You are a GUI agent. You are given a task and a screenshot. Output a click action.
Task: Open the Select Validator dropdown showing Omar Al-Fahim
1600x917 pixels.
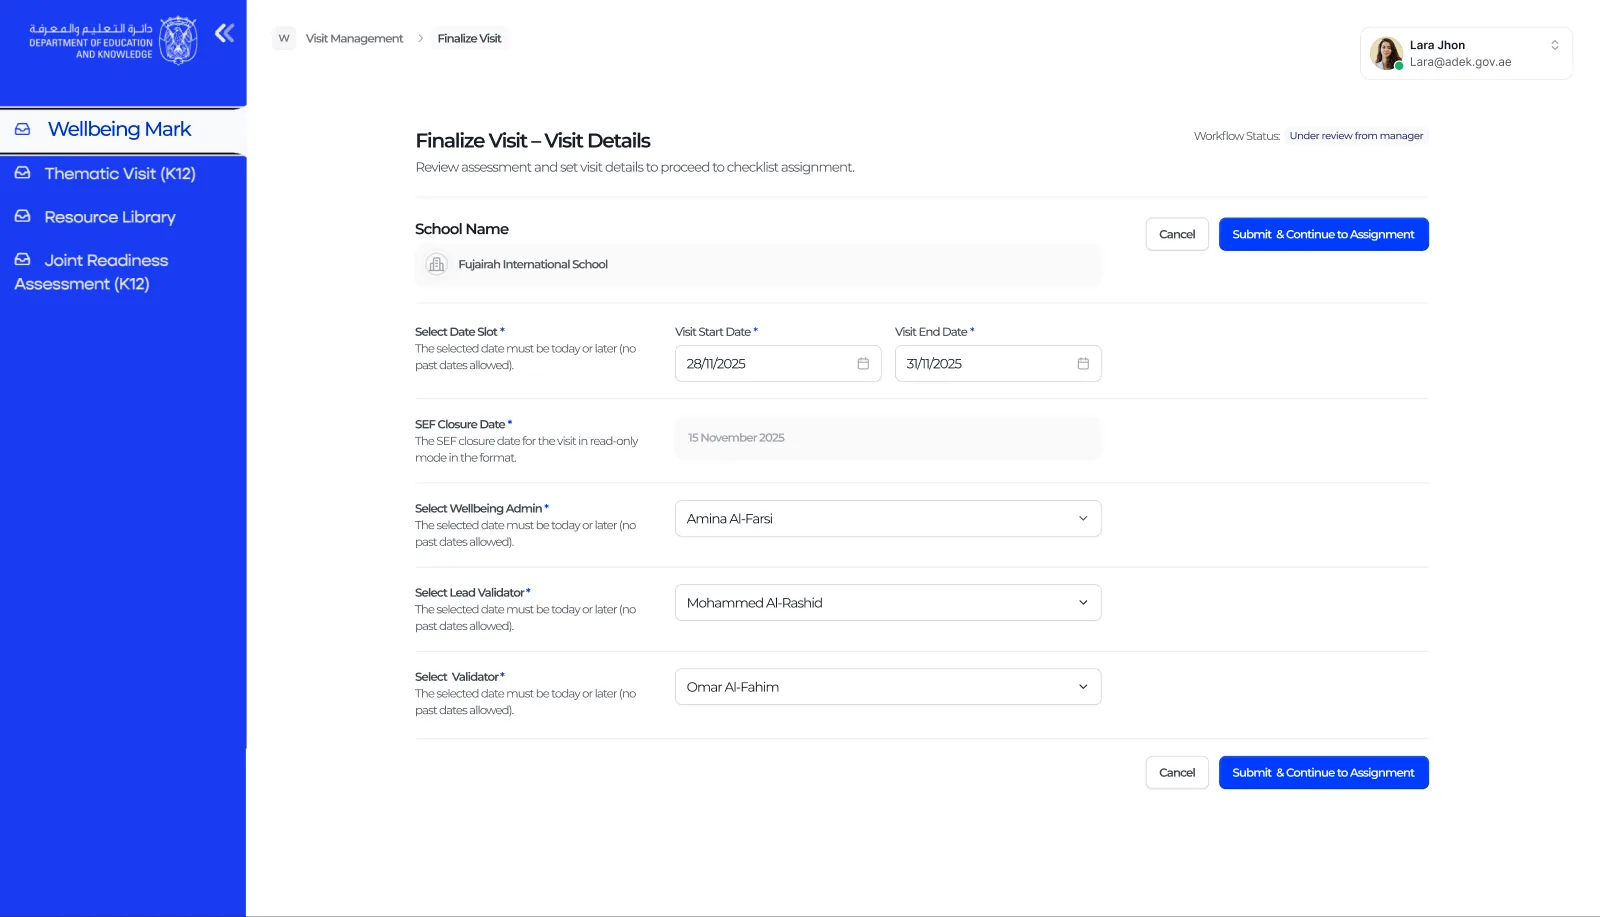click(x=888, y=687)
